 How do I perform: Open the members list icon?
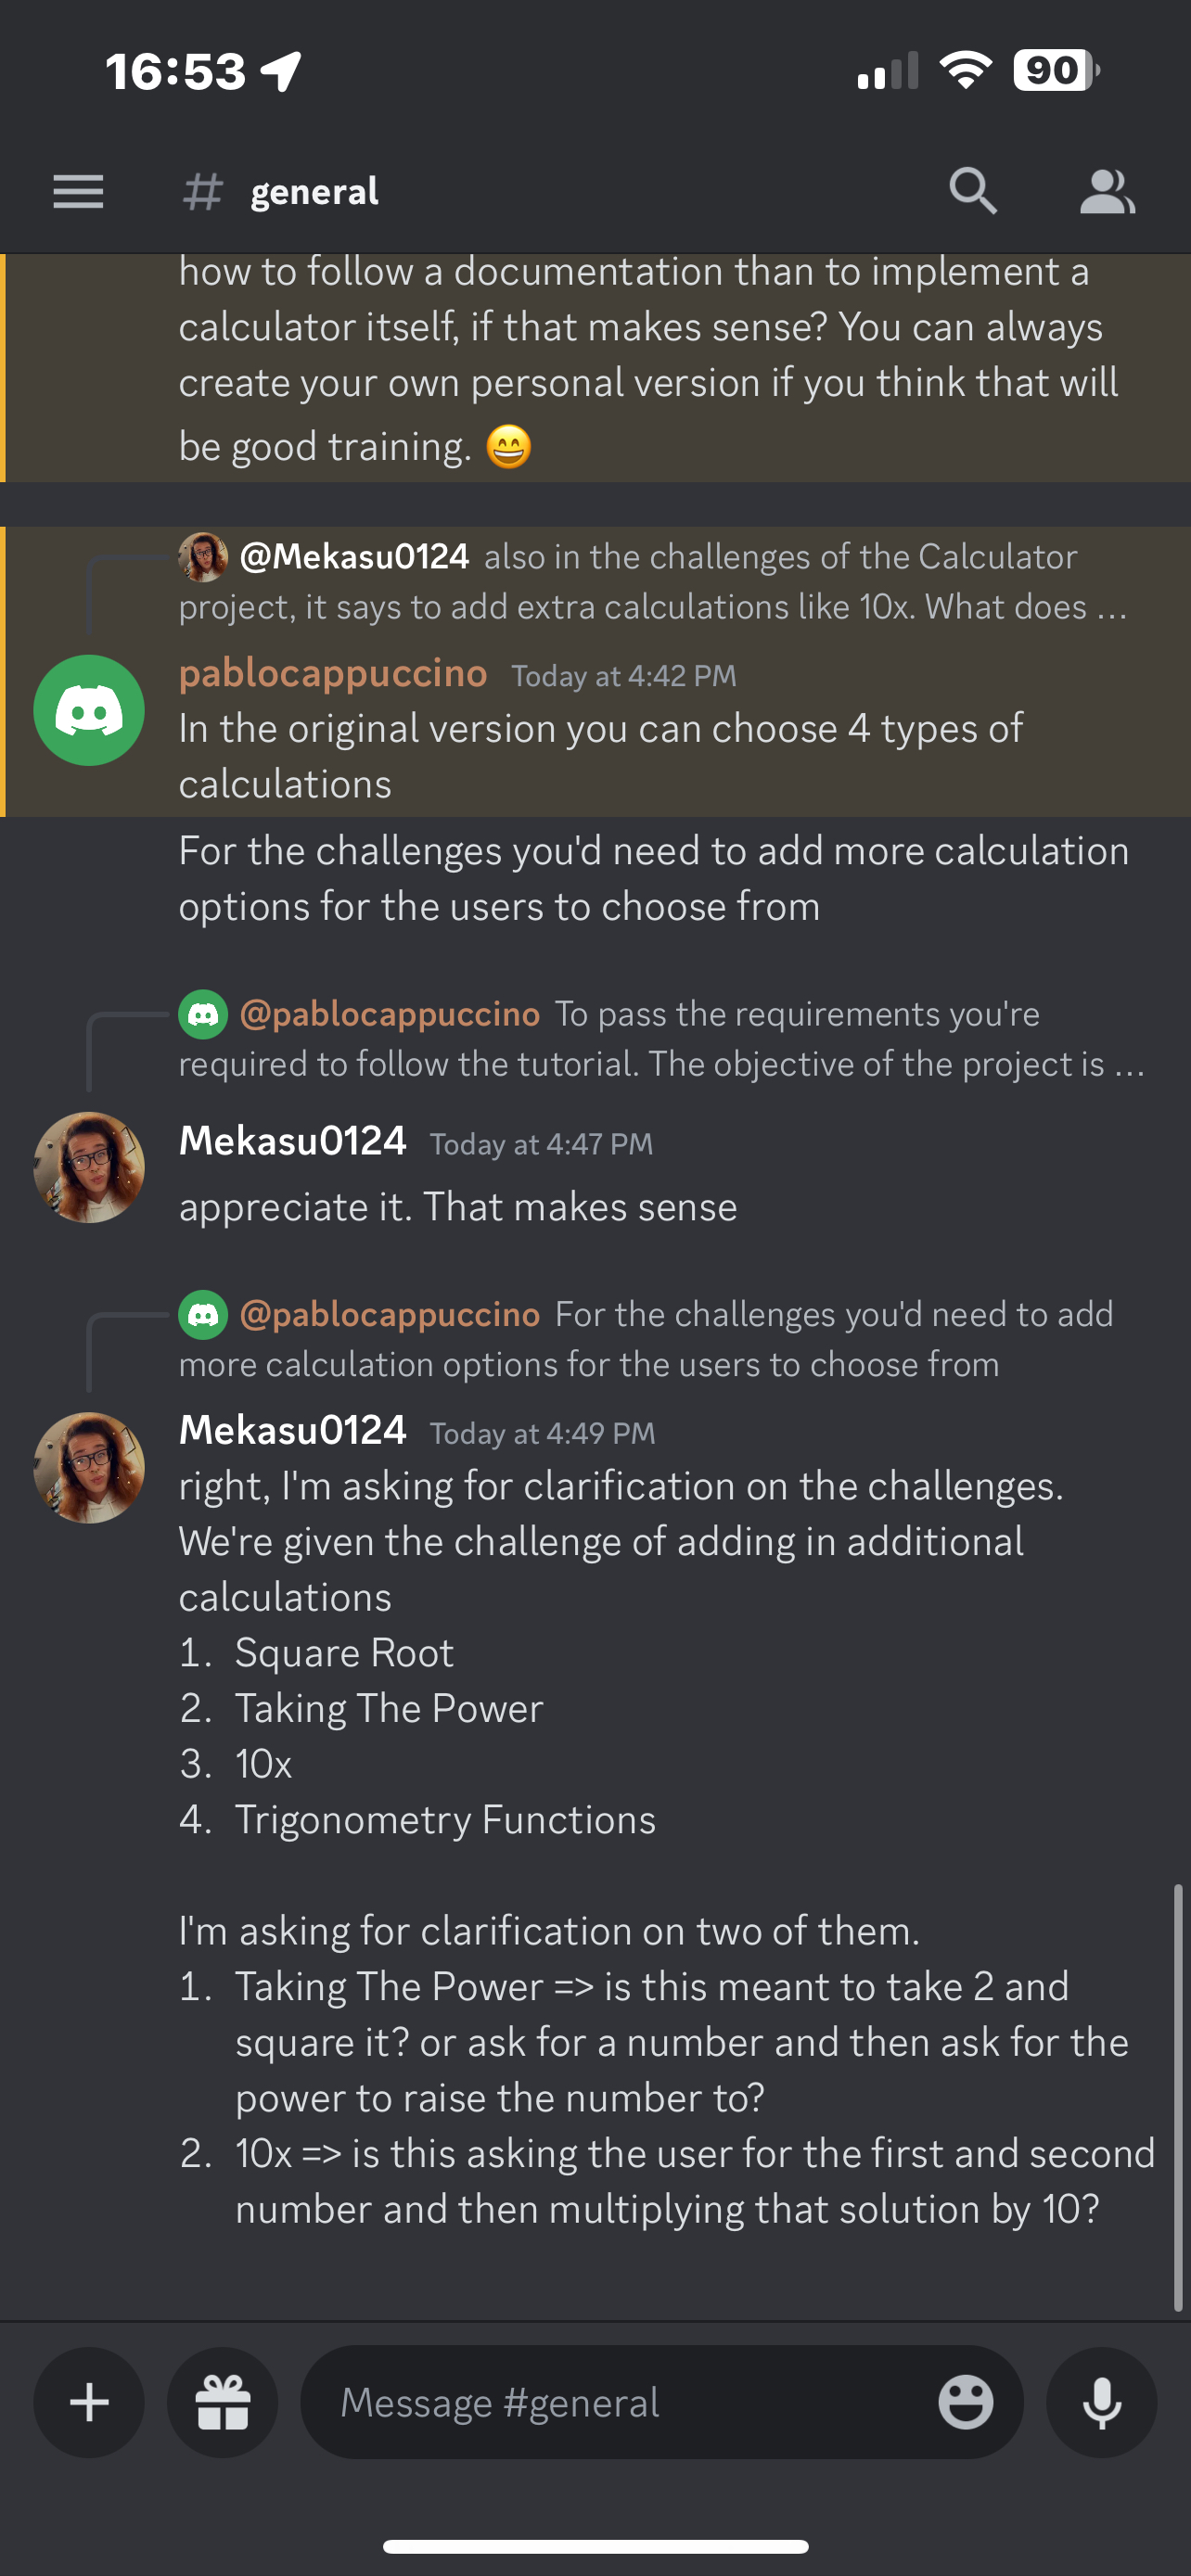(1107, 191)
